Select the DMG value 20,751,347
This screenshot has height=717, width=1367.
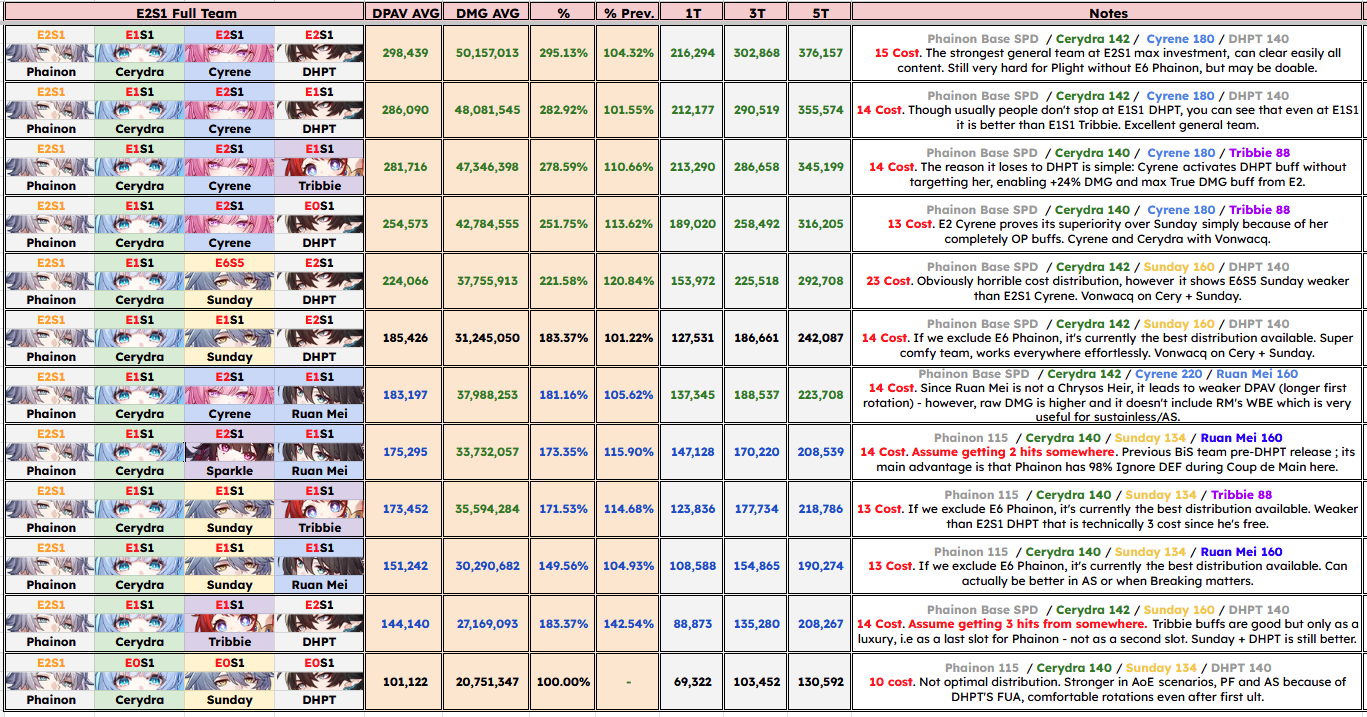[487, 680]
